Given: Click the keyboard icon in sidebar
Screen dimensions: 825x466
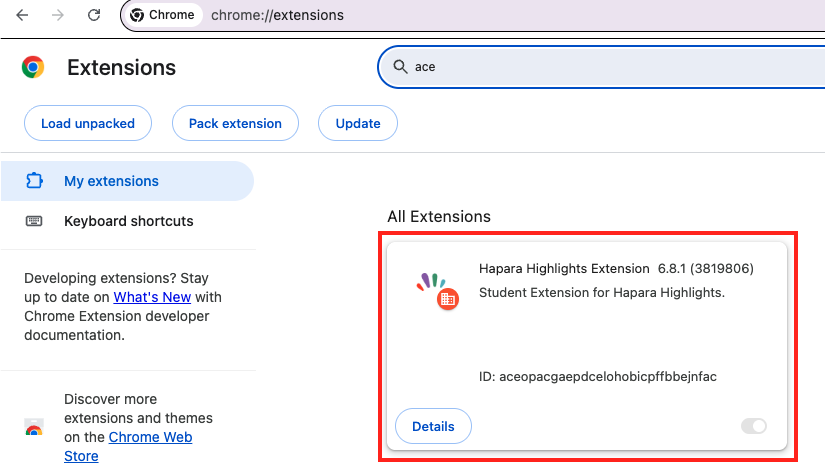Looking at the screenshot, I should click(x=34, y=221).
